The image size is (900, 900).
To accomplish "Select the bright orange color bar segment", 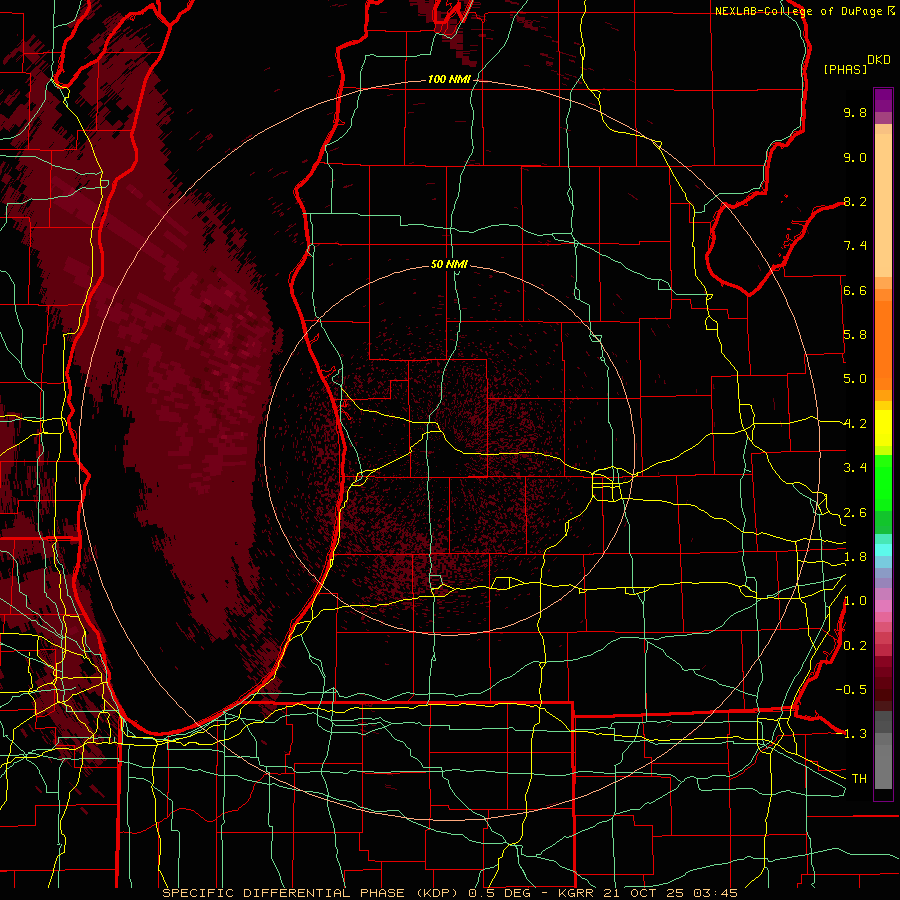I will (x=883, y=346).
